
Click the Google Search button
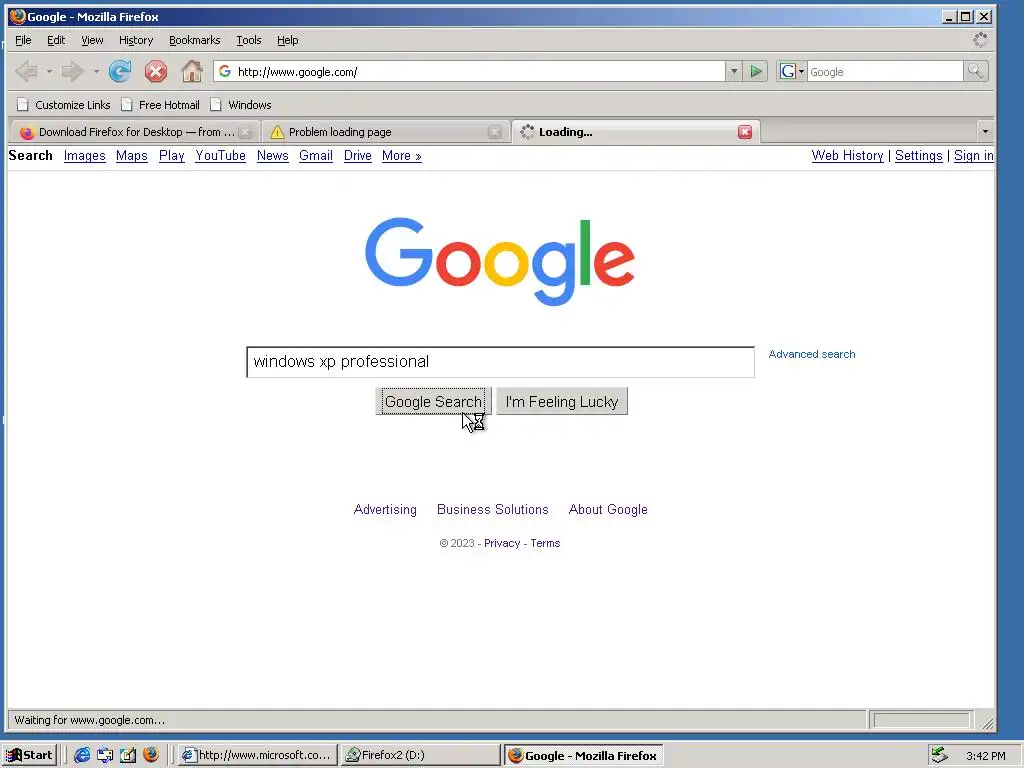pyautogui.click(x=433, y=401)
